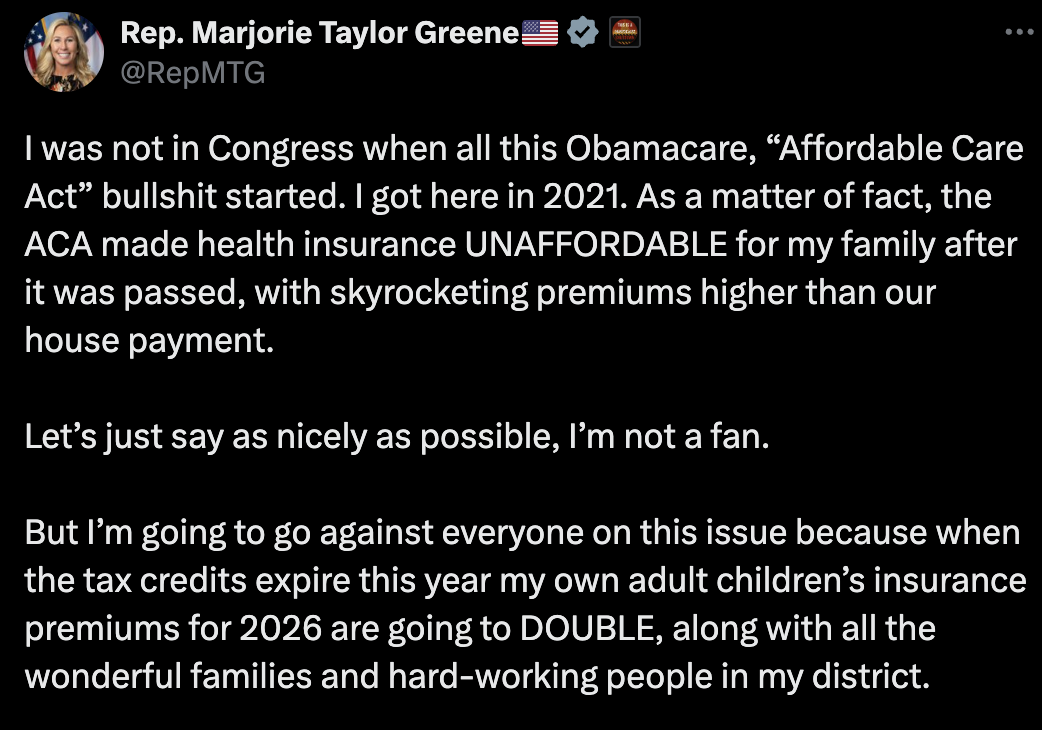Click the display name Rep. Marjorie Taylor Greene
1042x730 pixels.
coord(320,33)
